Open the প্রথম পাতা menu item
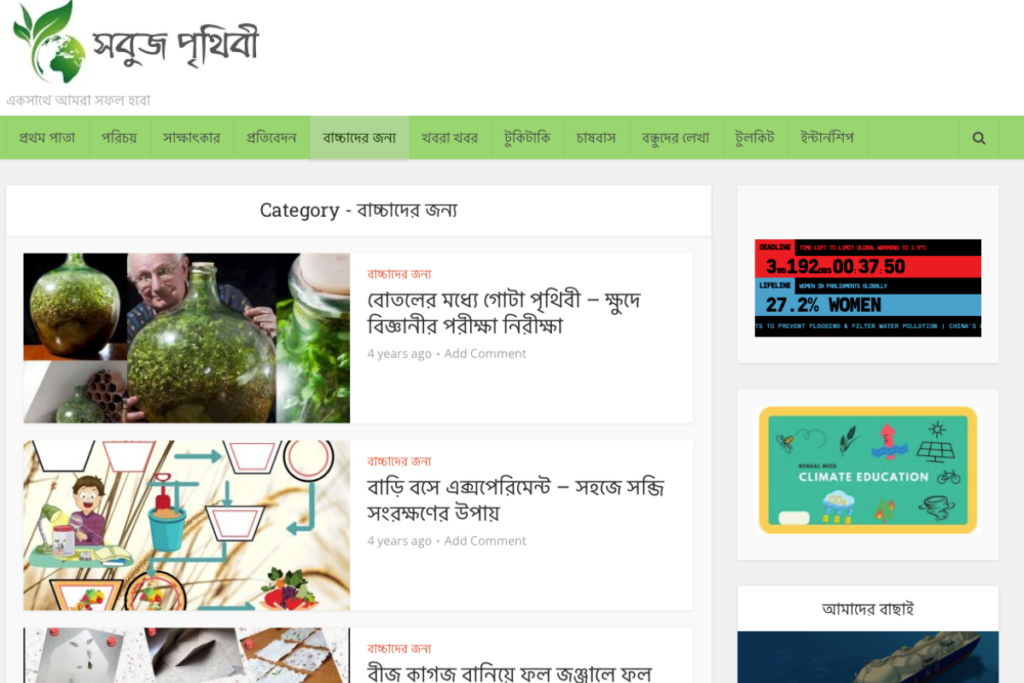The width and height of the screenshot is (1024, 683). (x=47, y=138)
